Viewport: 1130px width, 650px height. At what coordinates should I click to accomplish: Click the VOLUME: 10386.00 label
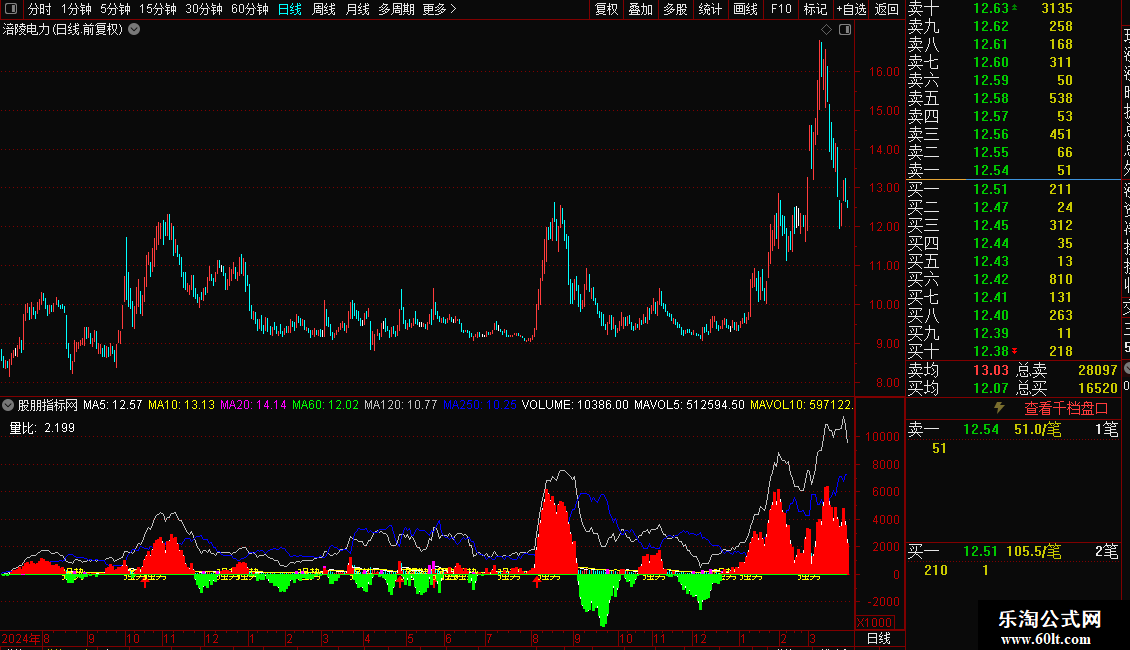click(575, 405)
